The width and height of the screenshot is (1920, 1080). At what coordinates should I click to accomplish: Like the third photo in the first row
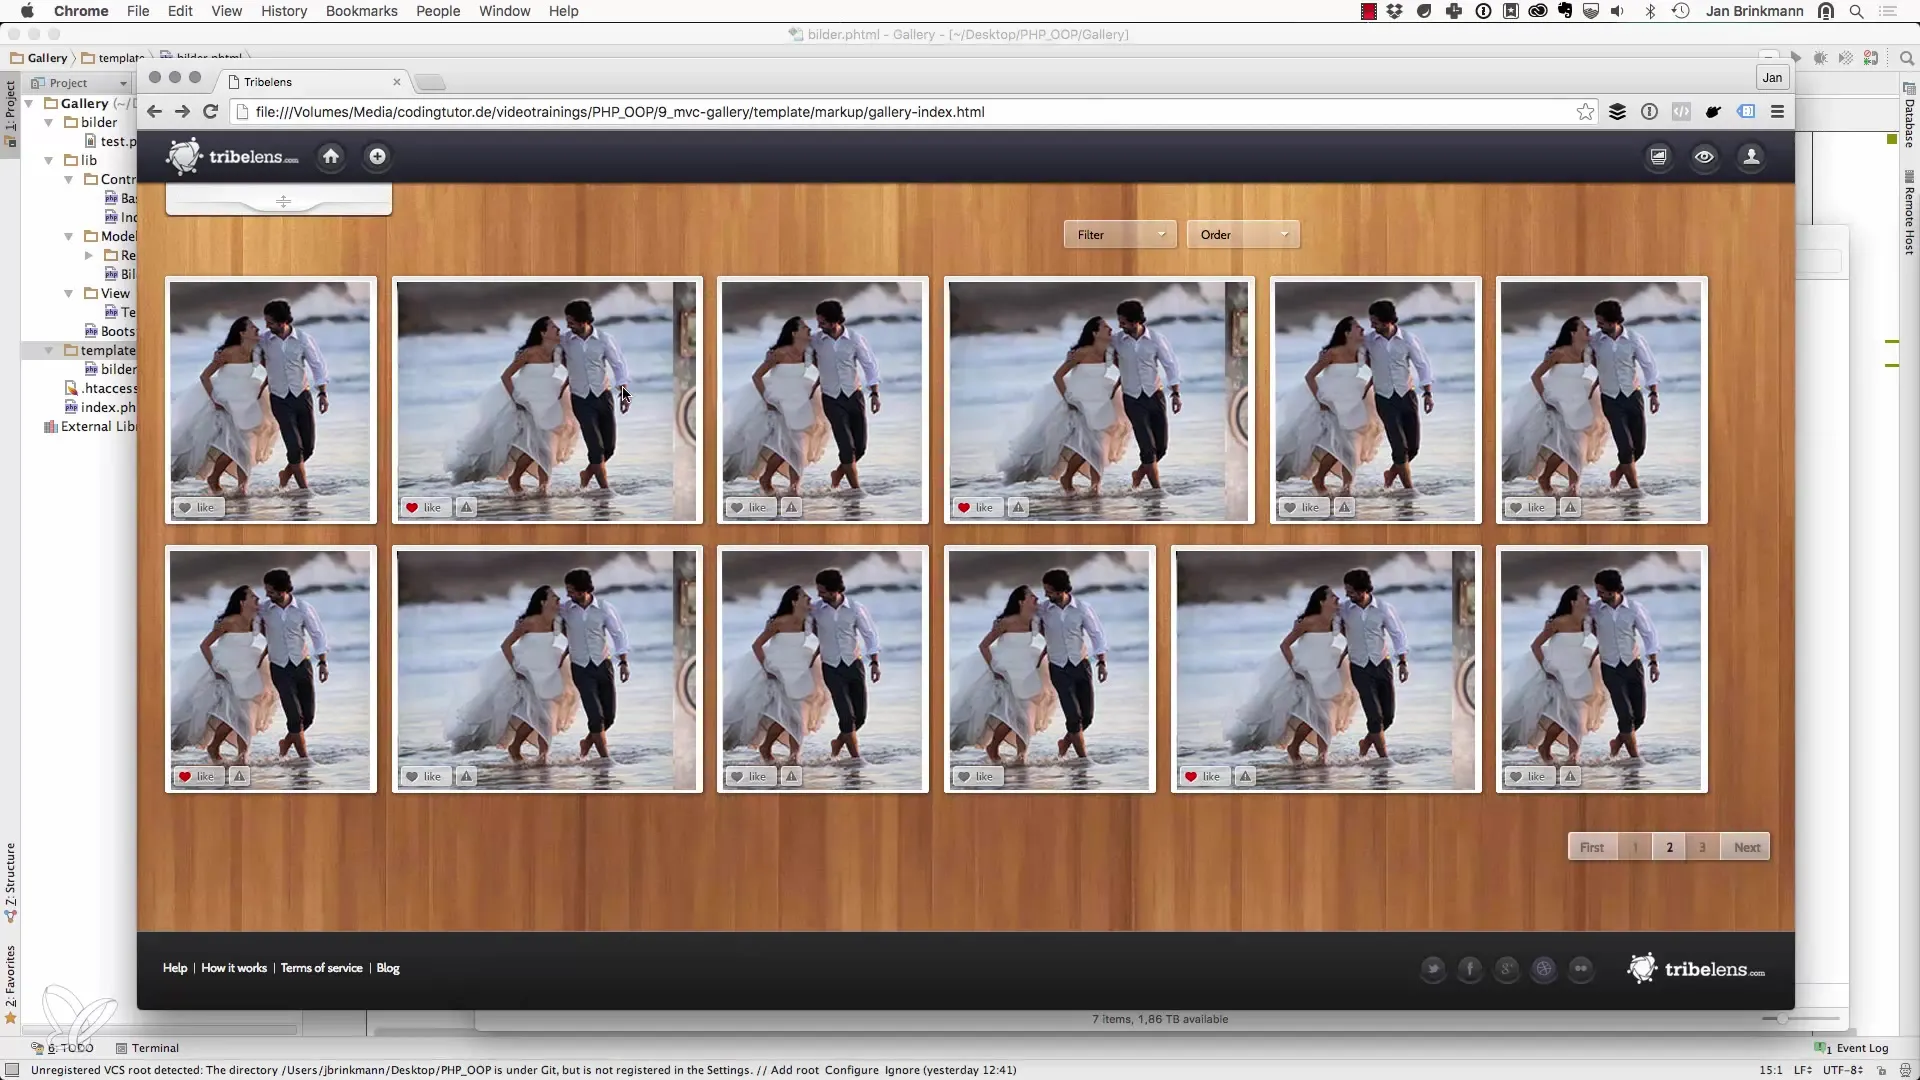(749, 507)
